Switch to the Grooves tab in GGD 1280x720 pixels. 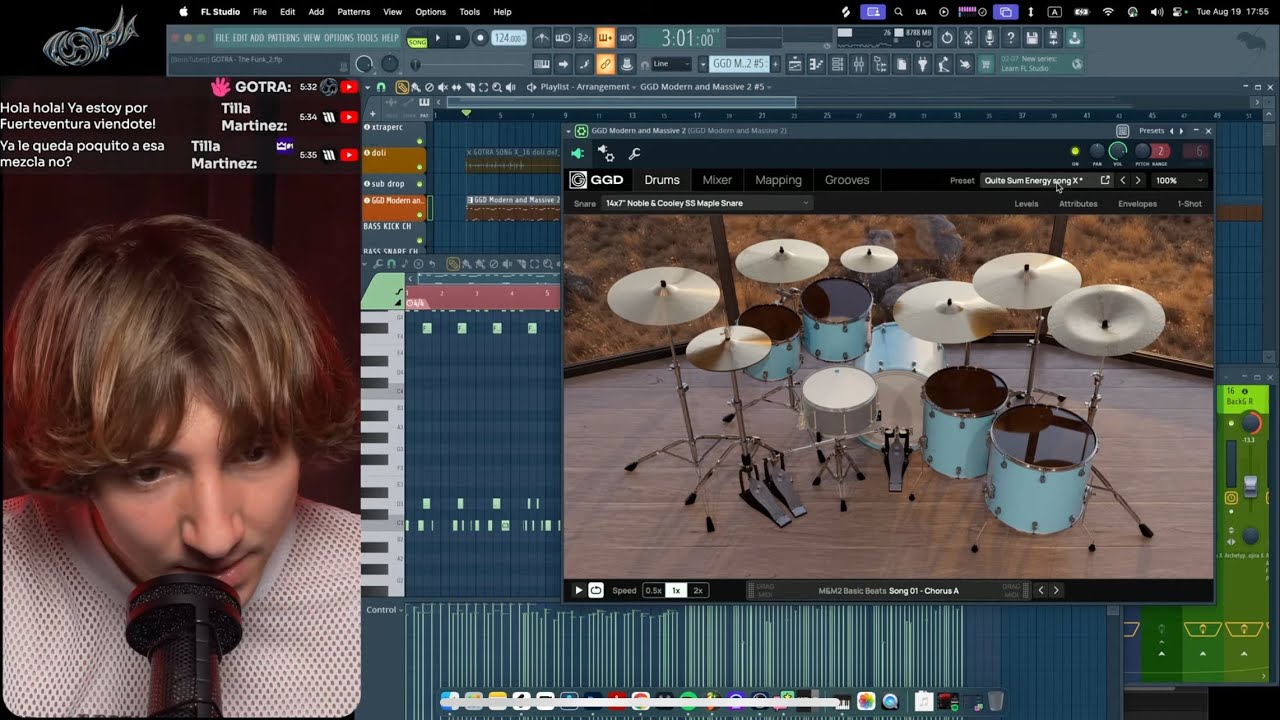pos(847,180)
